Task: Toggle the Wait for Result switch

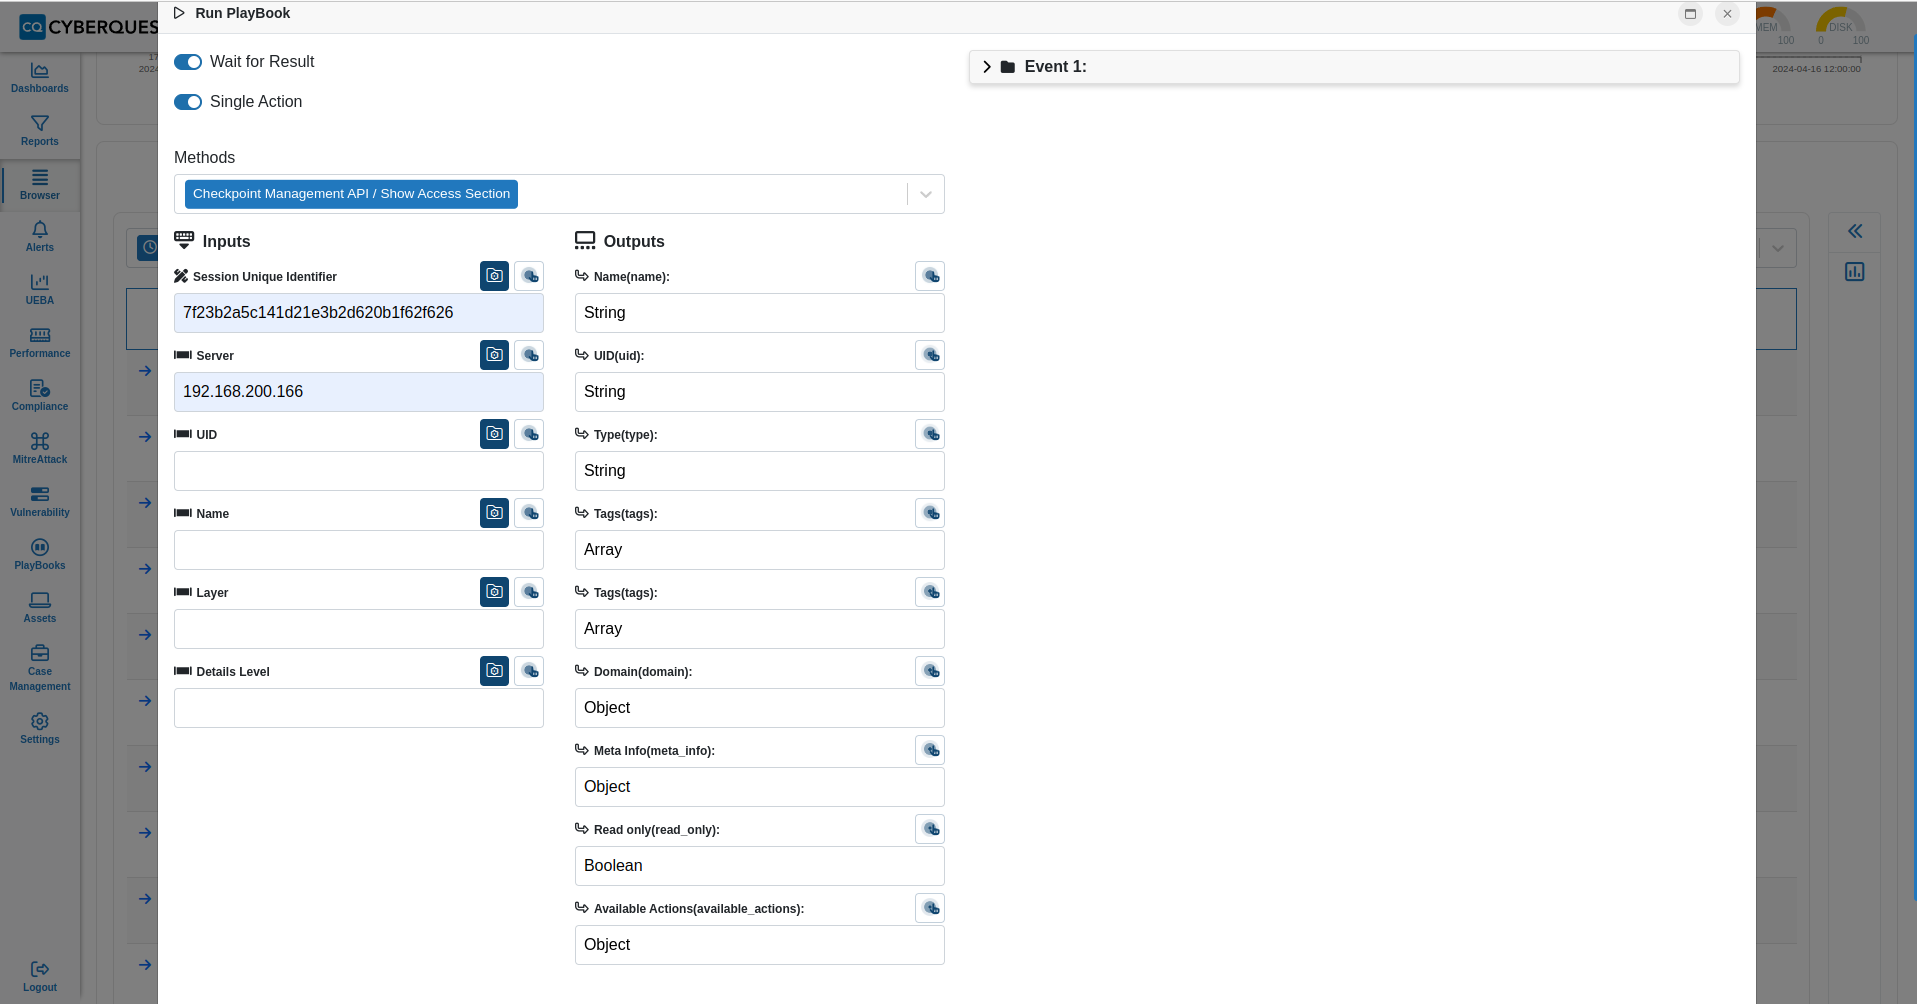Action: click(x=188, y=62)
